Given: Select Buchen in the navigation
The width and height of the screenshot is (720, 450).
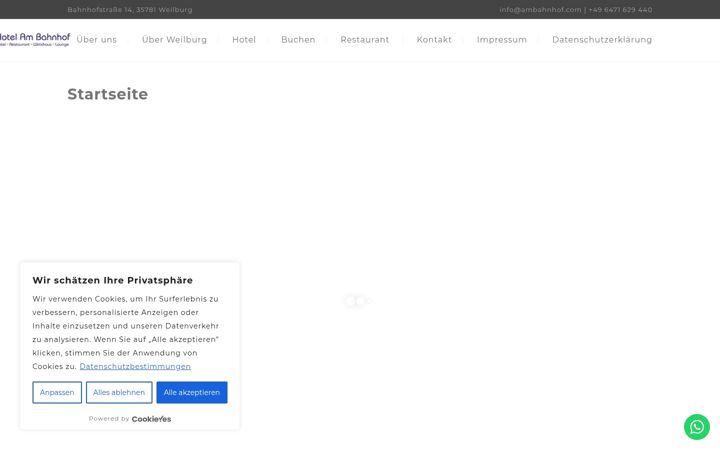Looking at the screenshot, I should pyautogui.click(x=298, y=40).
